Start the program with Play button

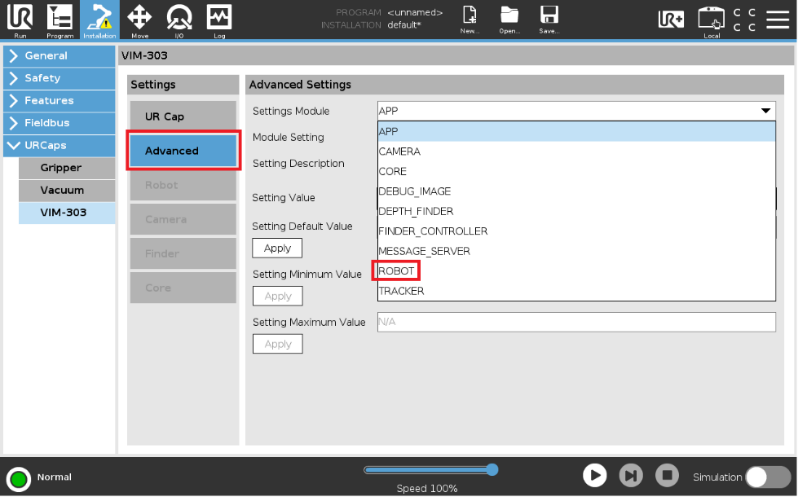click(594, 476)
